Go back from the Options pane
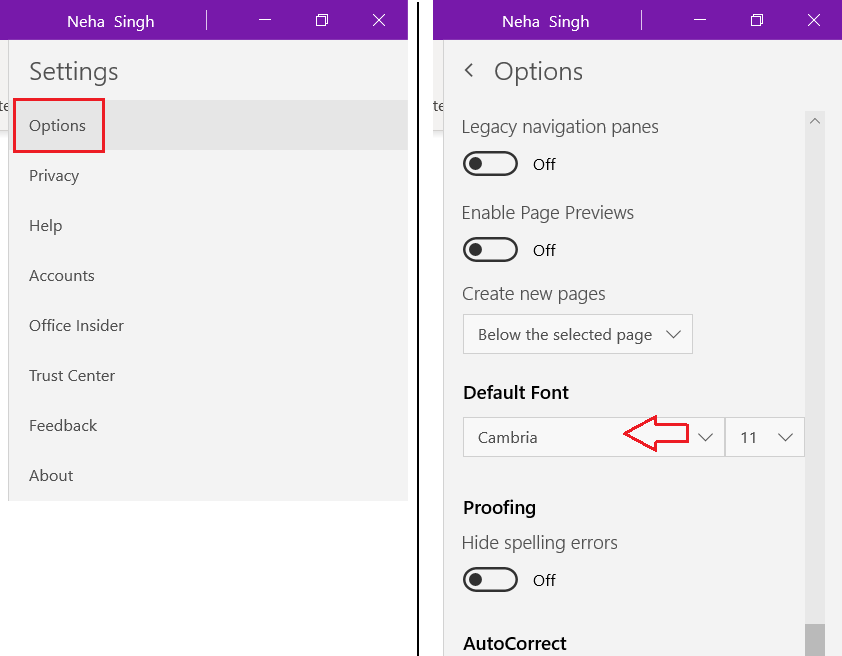Screen dimensions: 842x656 coord(469,70)
